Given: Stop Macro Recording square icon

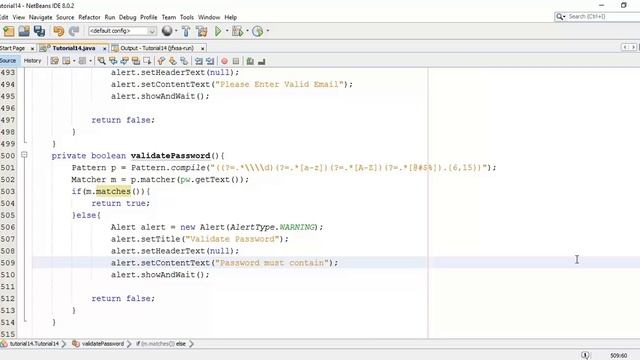Looking at the screenshot, I should (236, 61).
